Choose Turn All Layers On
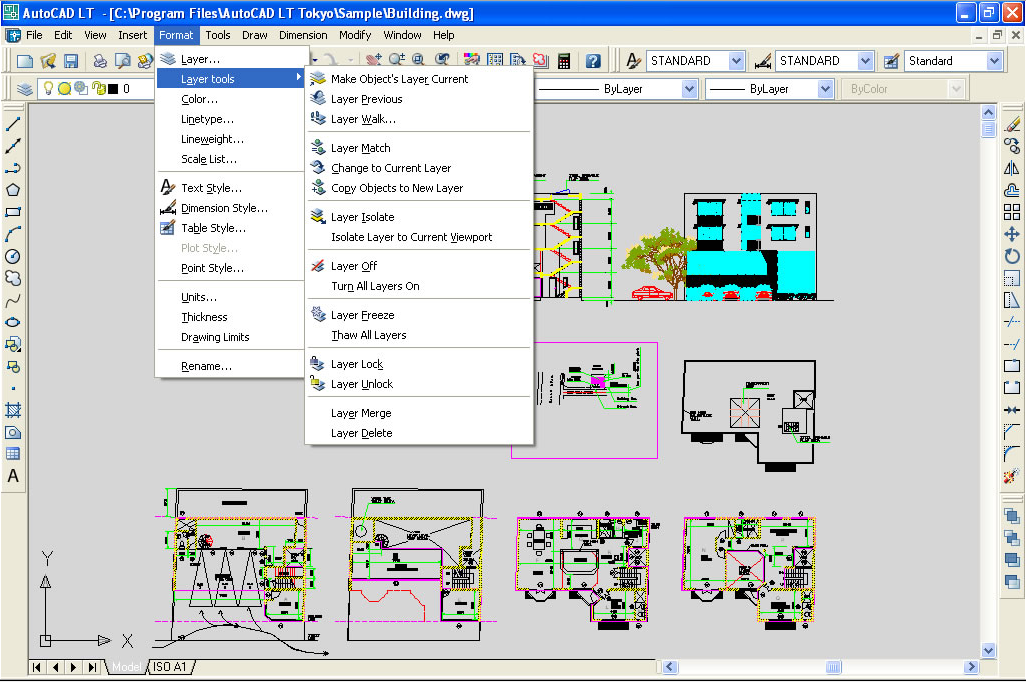1026x682 pixels. (x=419, y=286)
